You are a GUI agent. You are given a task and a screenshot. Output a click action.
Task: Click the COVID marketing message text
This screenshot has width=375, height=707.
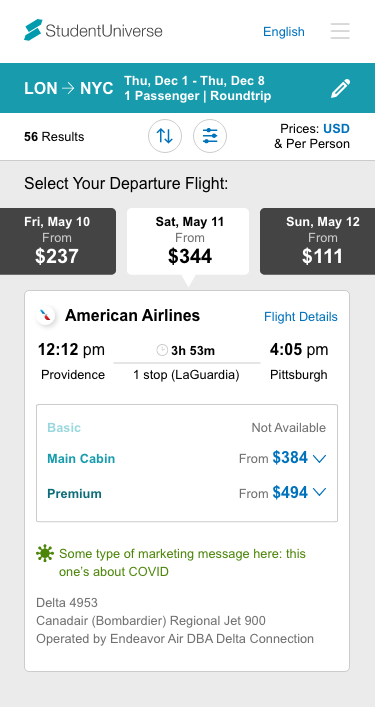coord(182,563)
